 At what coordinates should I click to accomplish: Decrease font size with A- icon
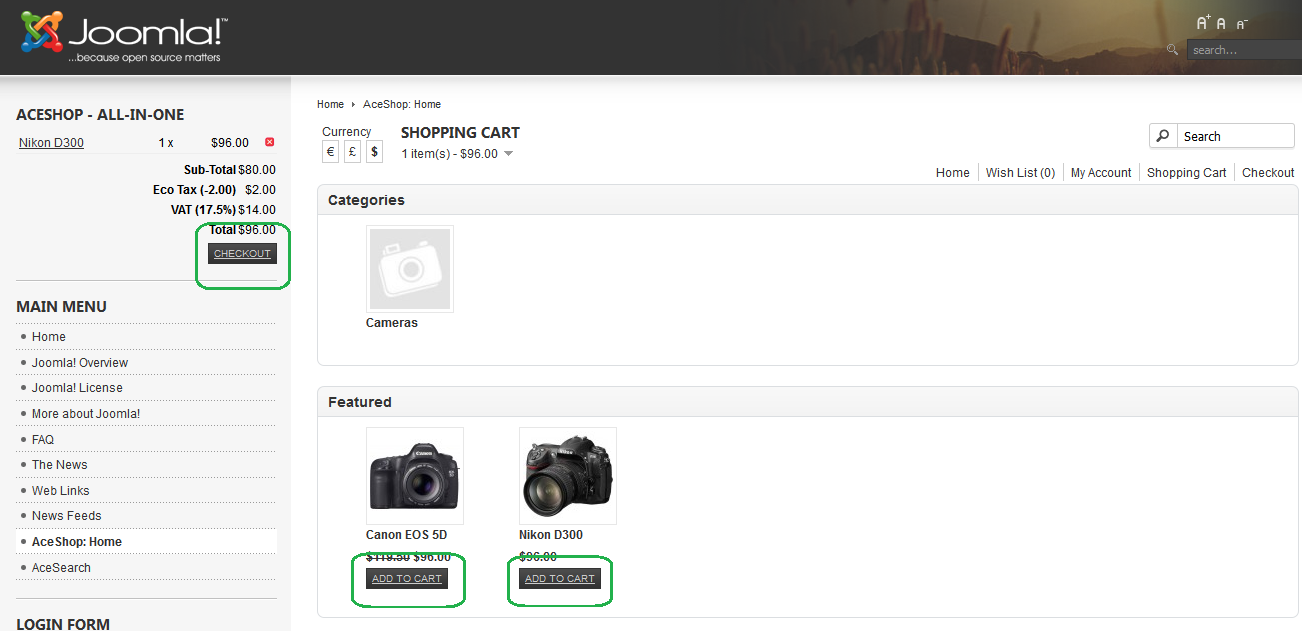pos(1241,25)
